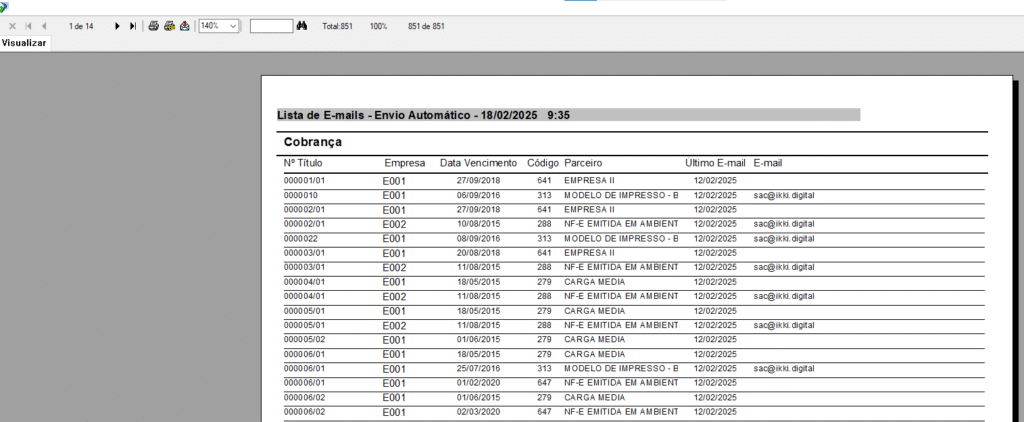Click 'sac@ikki.digital' in the 25/07/2016 row
Viewport: 1024px width, 422px height.
click(784, 368)
